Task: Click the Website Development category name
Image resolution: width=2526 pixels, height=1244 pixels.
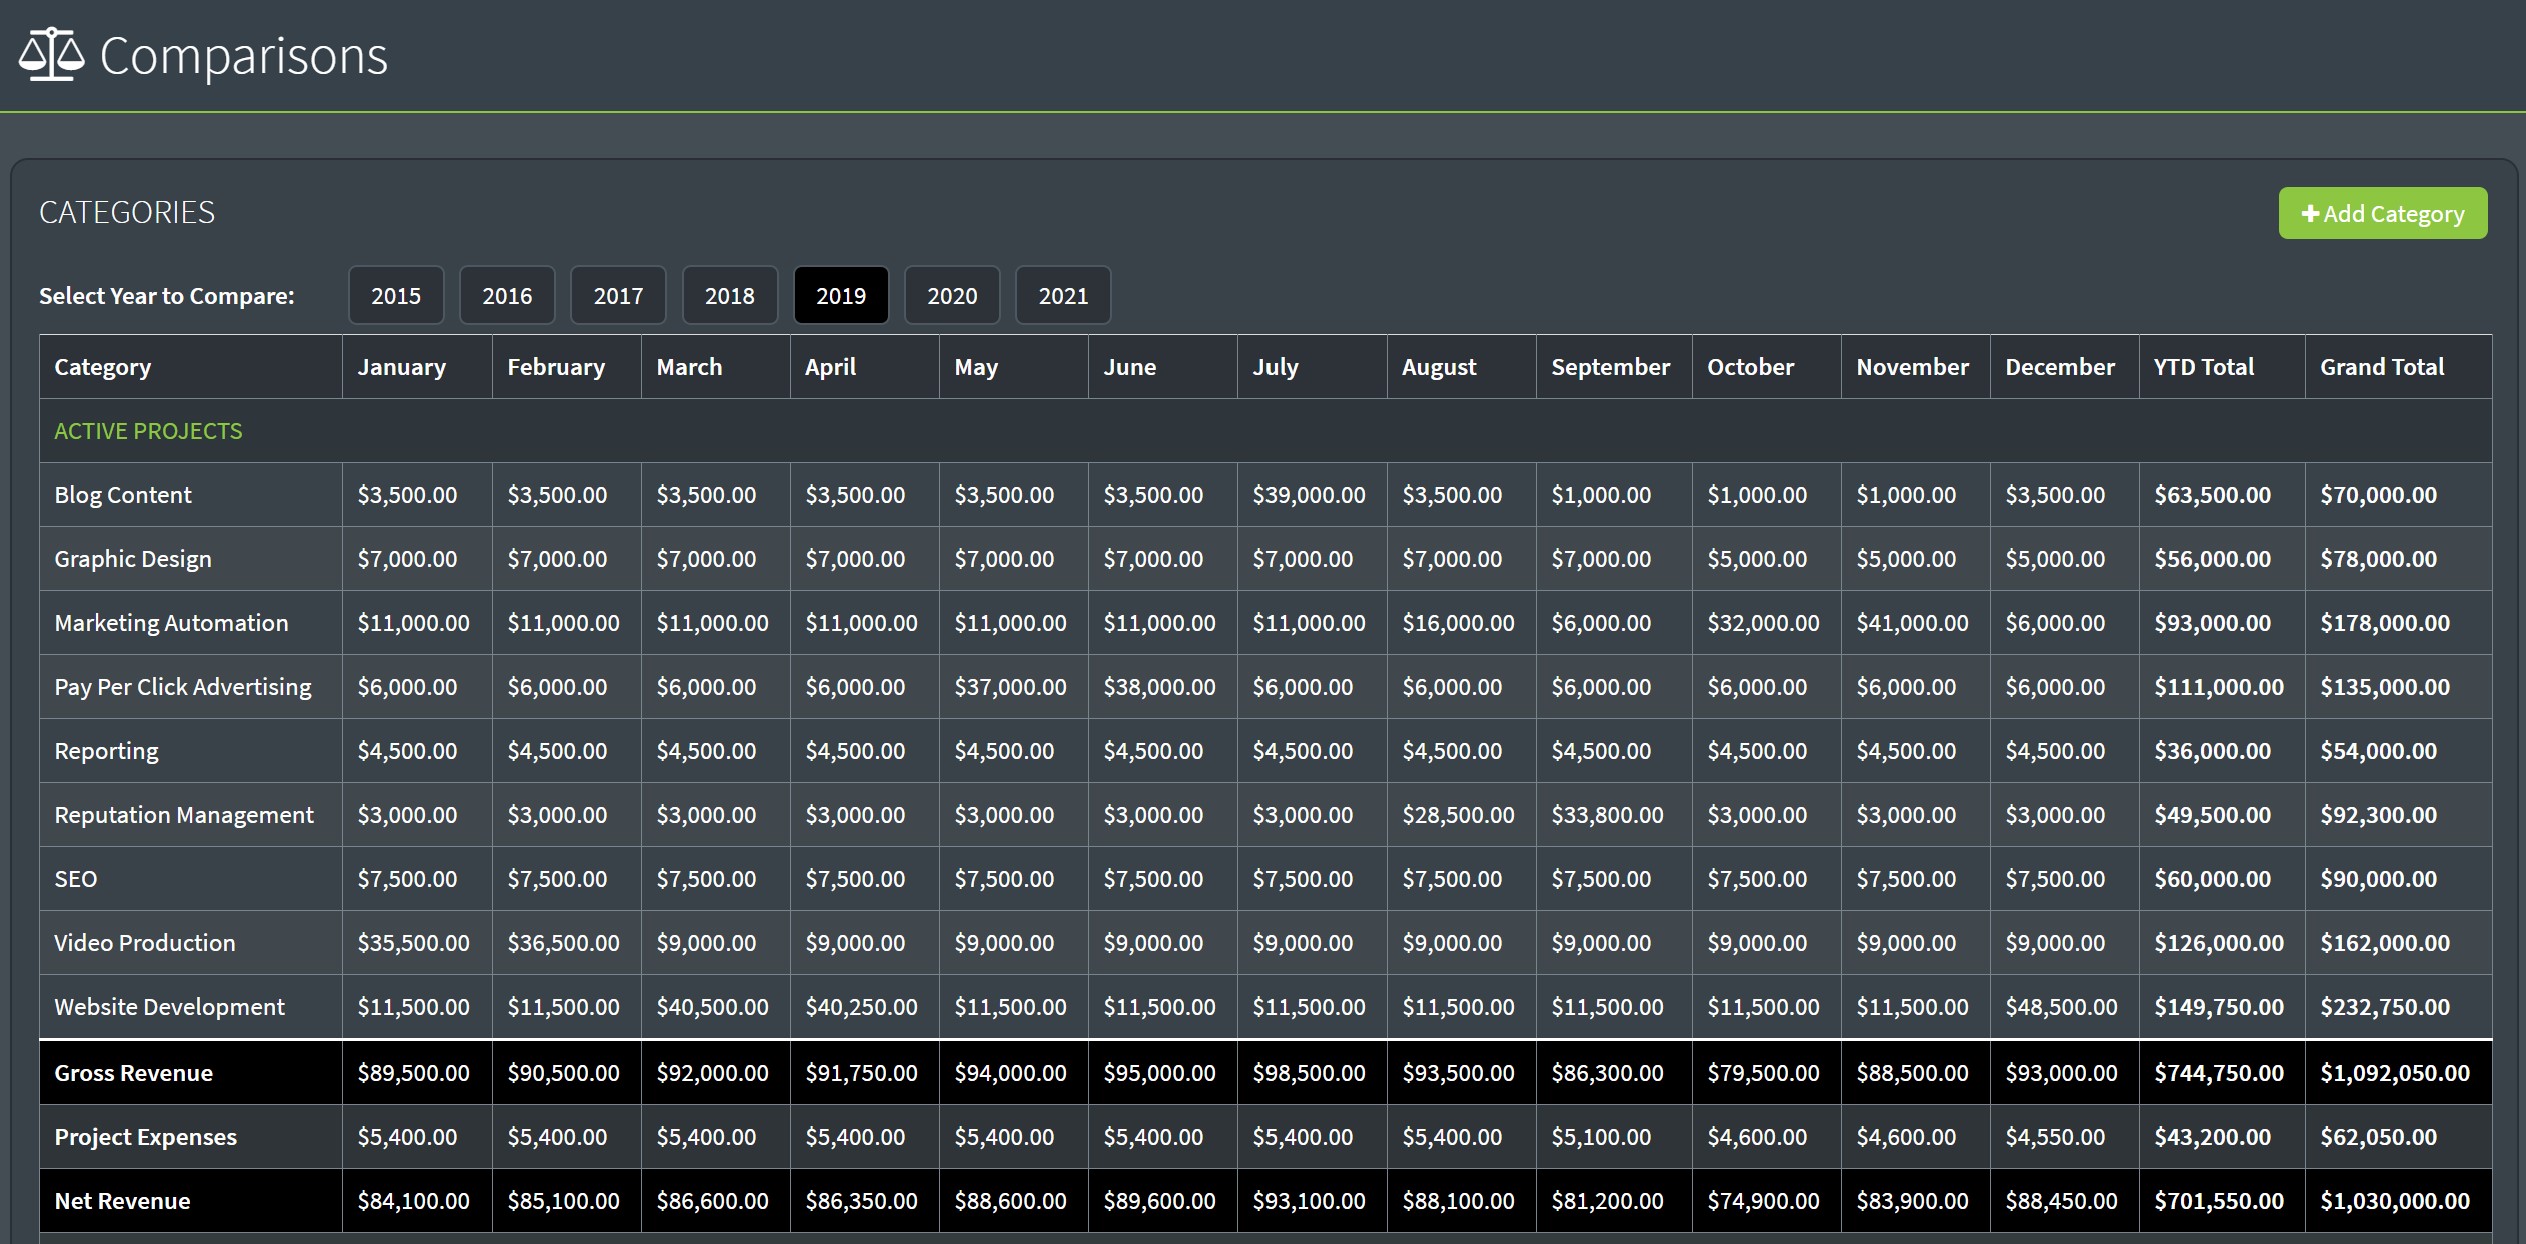Action: [x=169, y=1007]
